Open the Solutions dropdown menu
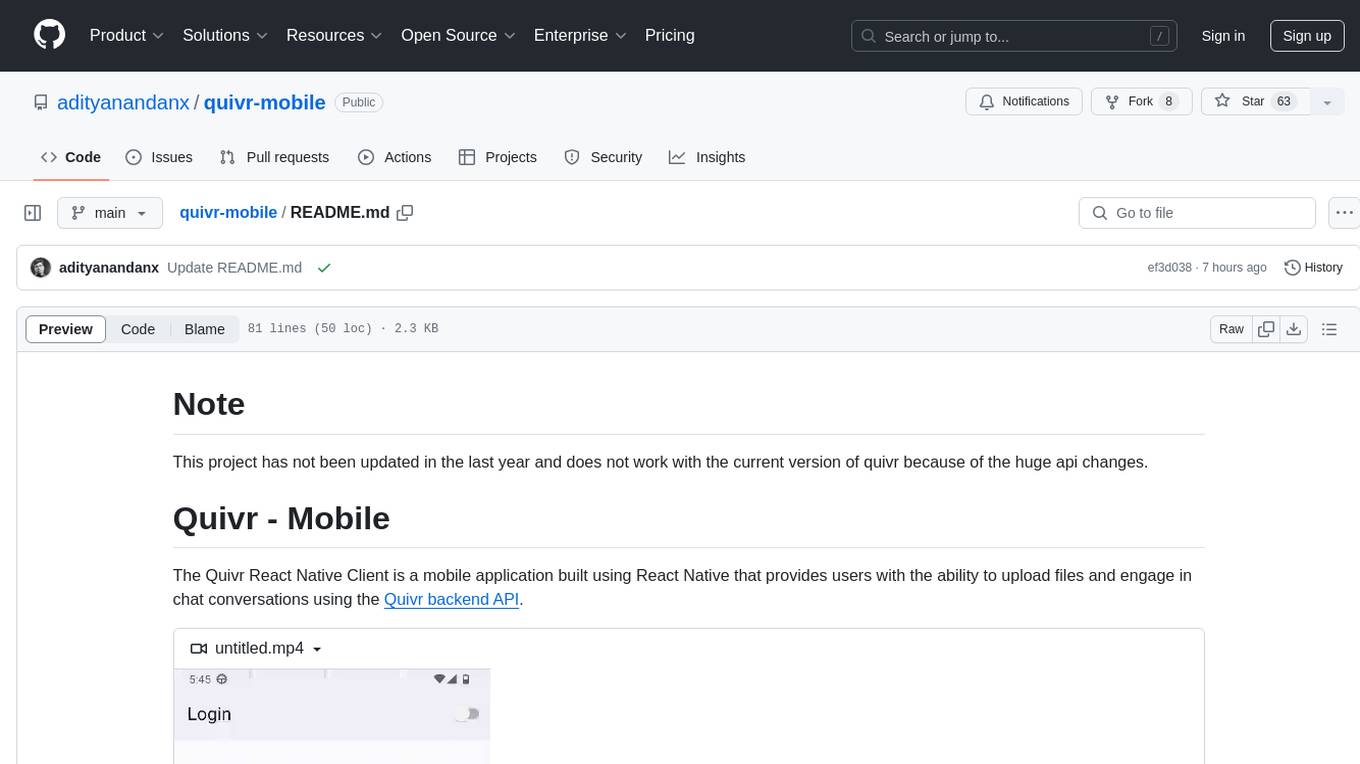The height and width of the screenshot is (764, 1360). [x=225, y=35]
